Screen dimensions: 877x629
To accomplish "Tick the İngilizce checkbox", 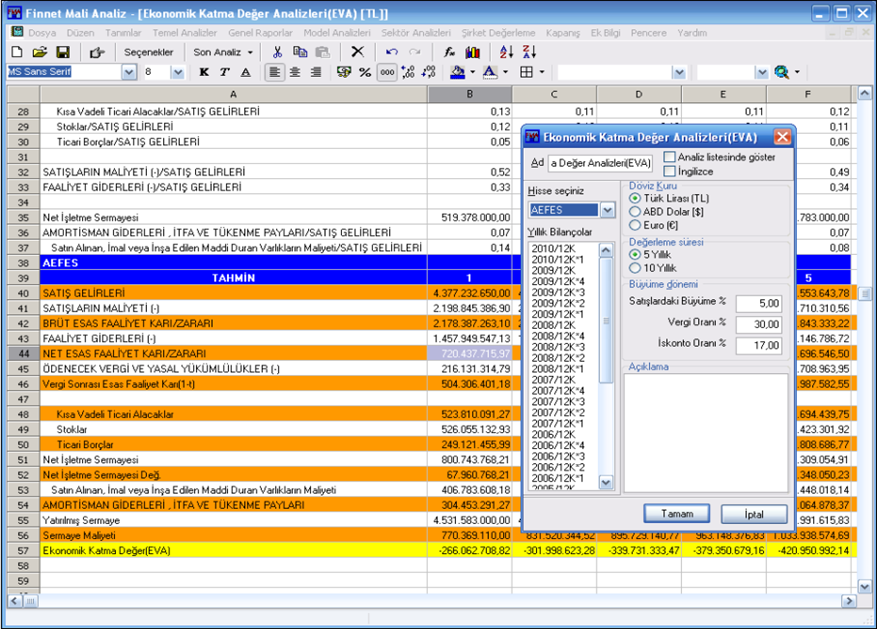I will (670, 171).
